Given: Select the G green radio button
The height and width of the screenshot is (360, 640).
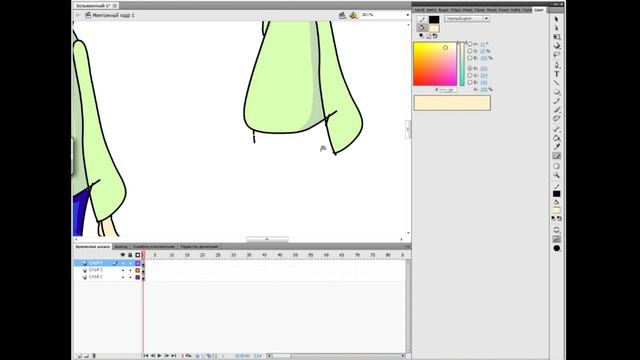Looking at the screenshot, I should coord(470,76).
